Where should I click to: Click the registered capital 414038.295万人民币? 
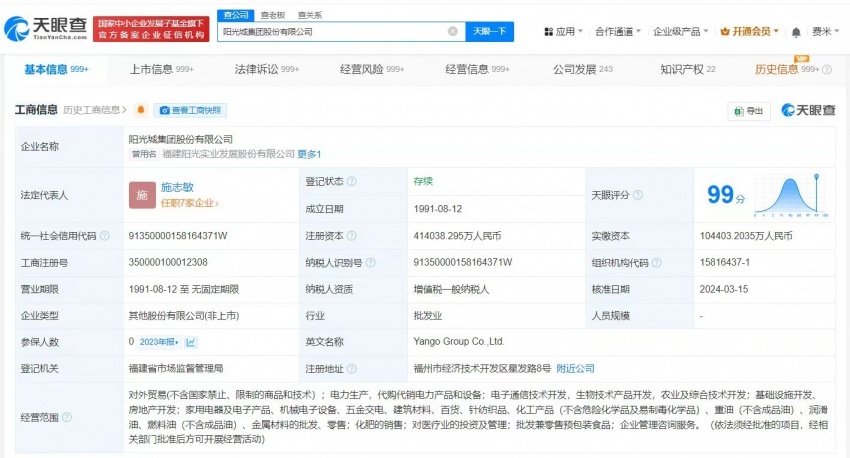[x=457, y=236]
